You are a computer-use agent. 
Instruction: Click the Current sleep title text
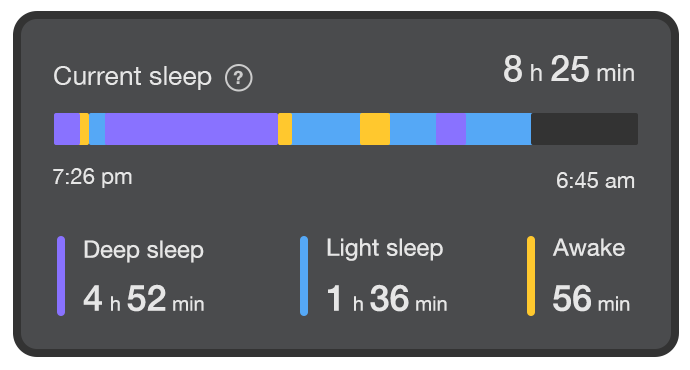pos(132,77)
